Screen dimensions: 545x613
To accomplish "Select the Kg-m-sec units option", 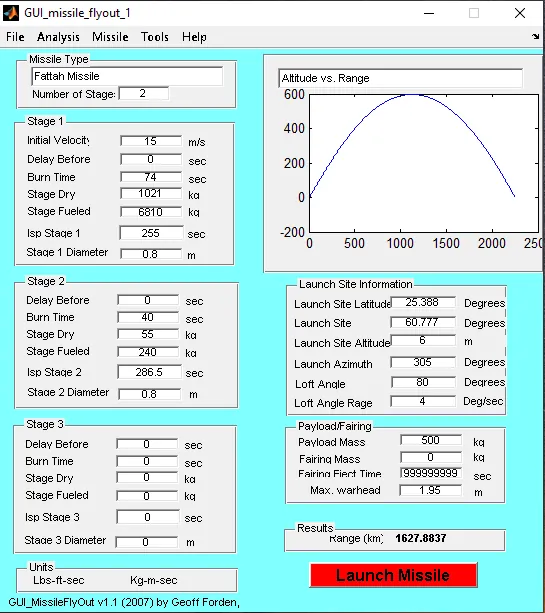I will [x=154, y=580].
